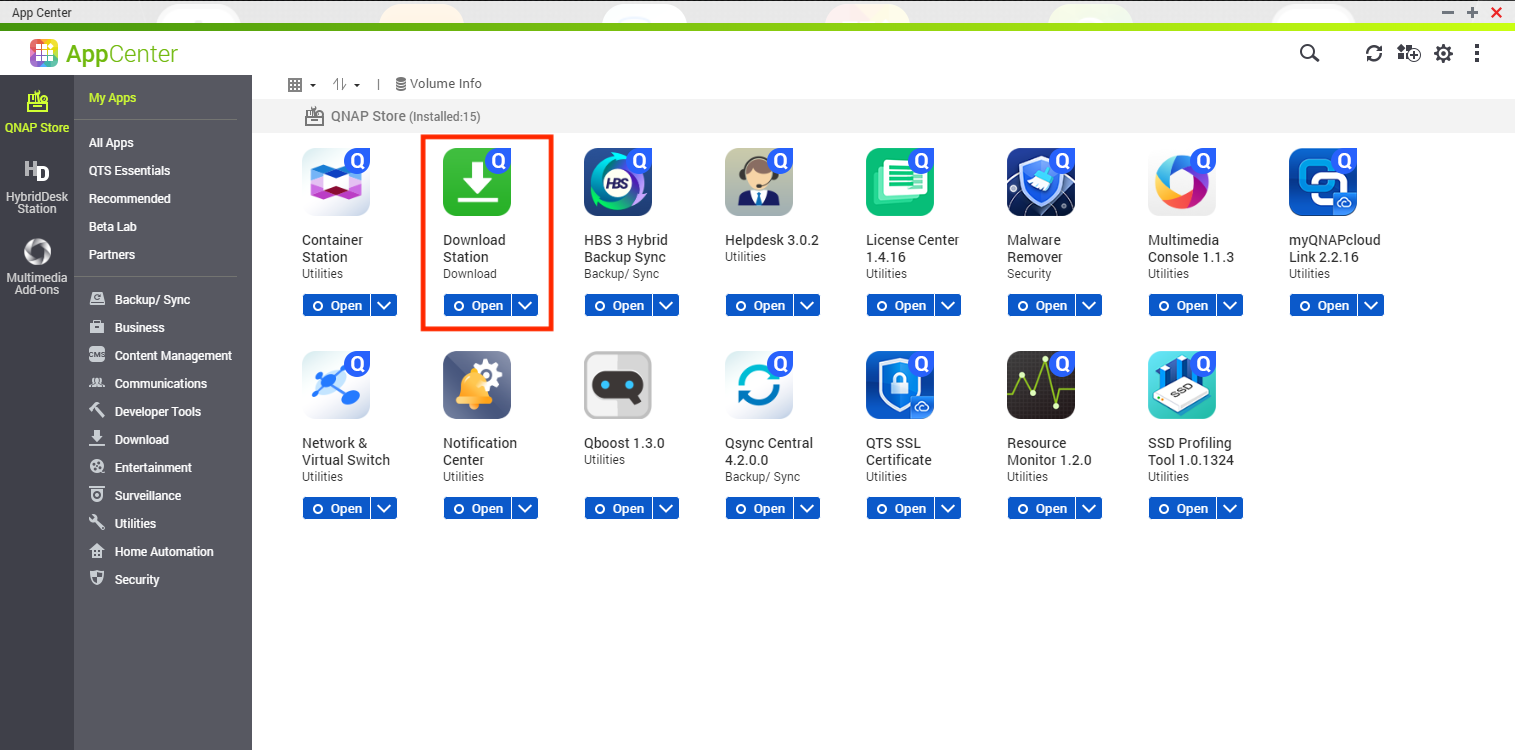The width and height of the screenshot is (1515, 750).
Task: Open the Notification Center app
Action: tap(477, 509)
